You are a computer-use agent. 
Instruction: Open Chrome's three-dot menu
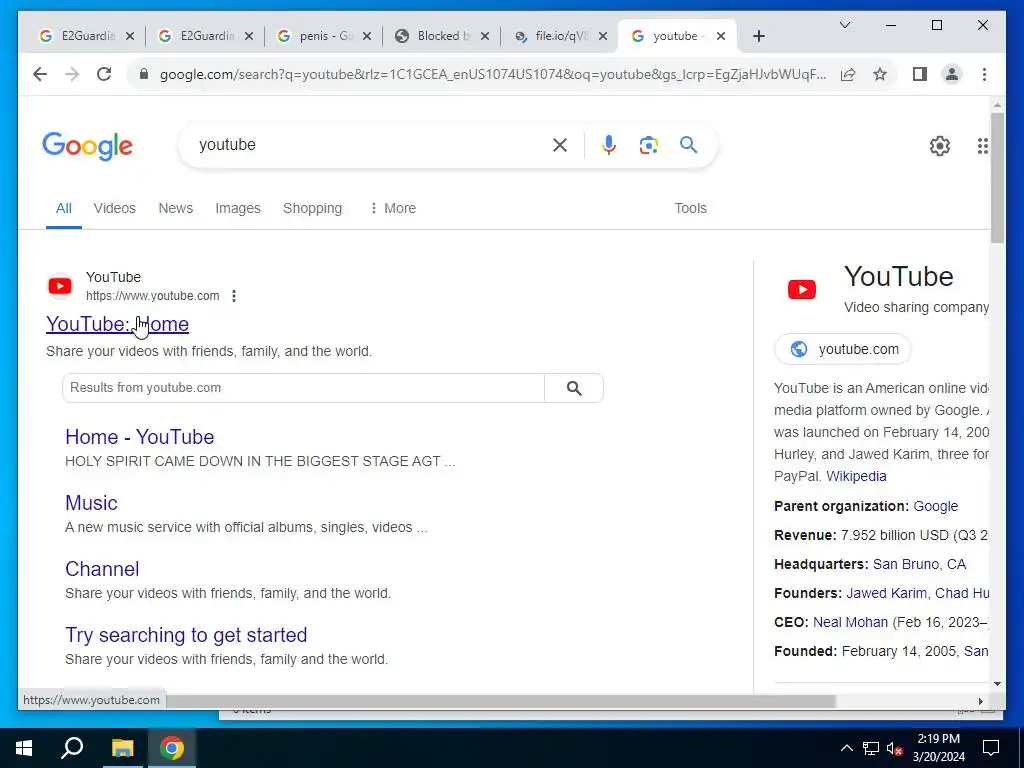984,74
